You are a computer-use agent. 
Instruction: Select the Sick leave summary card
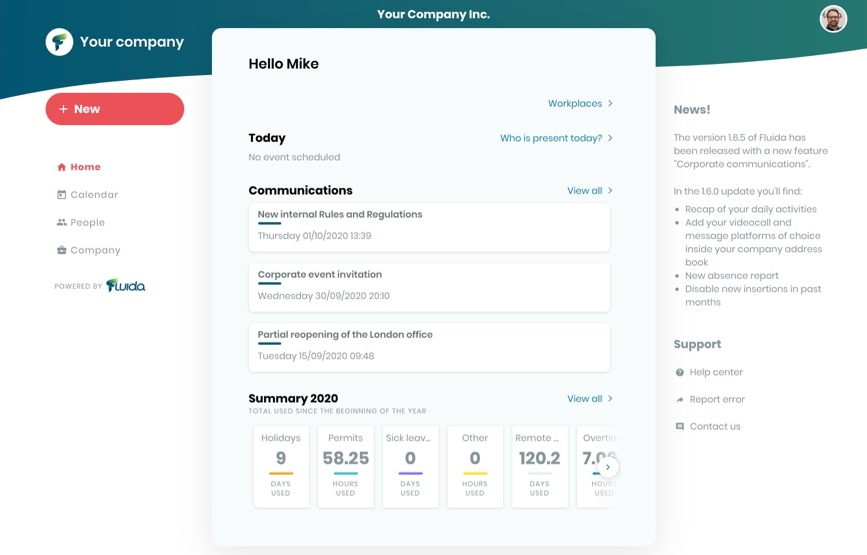click(410, 467)
